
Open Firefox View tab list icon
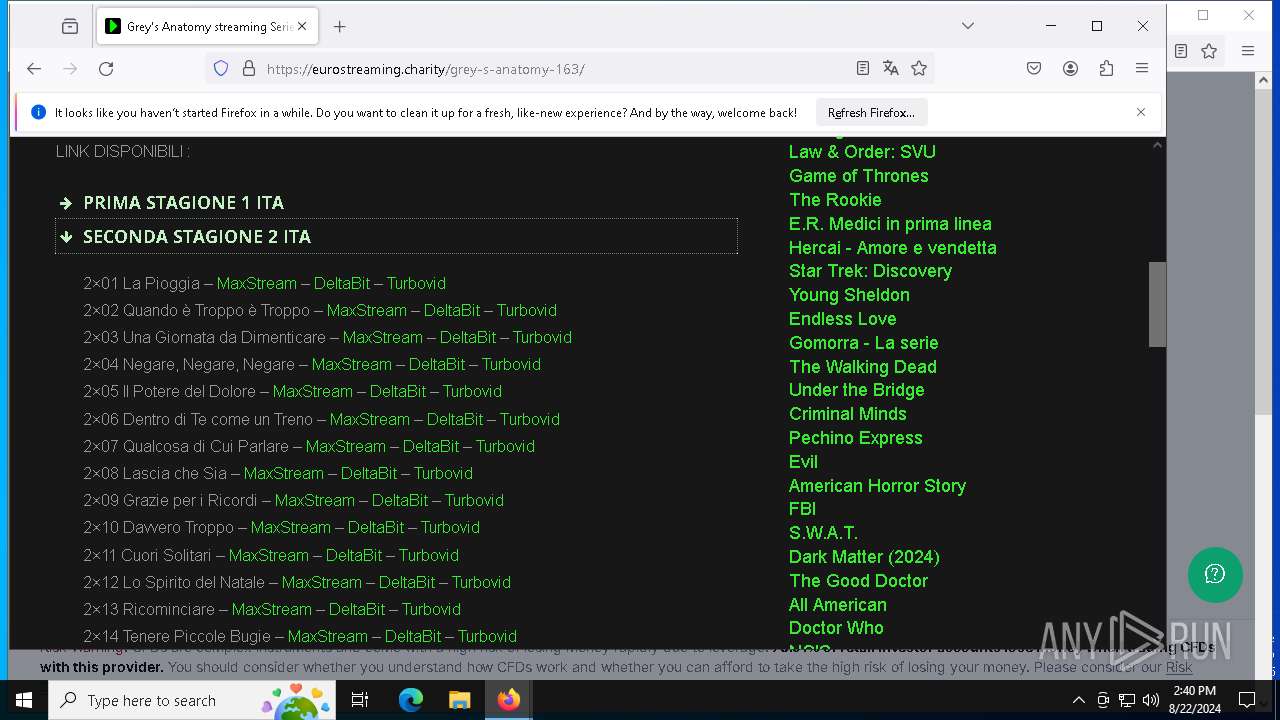coord(69,27)
